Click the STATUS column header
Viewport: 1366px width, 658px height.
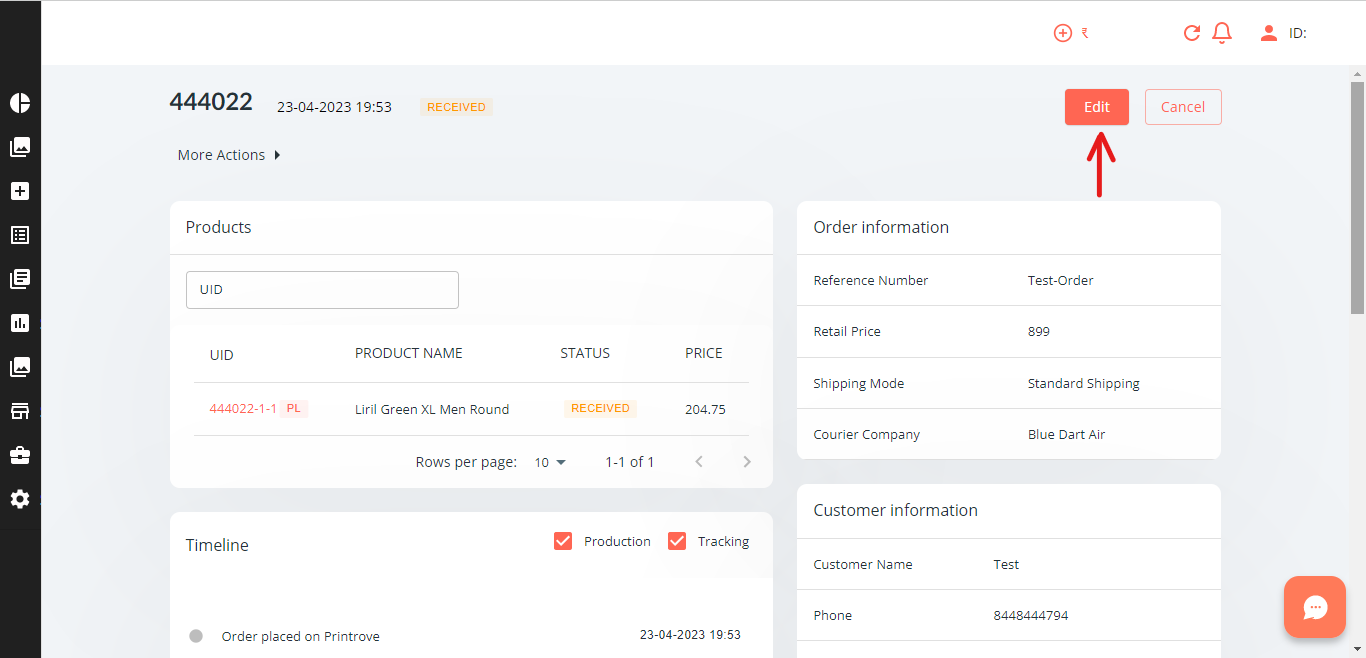pyautogui.click(x=585, y=353)
